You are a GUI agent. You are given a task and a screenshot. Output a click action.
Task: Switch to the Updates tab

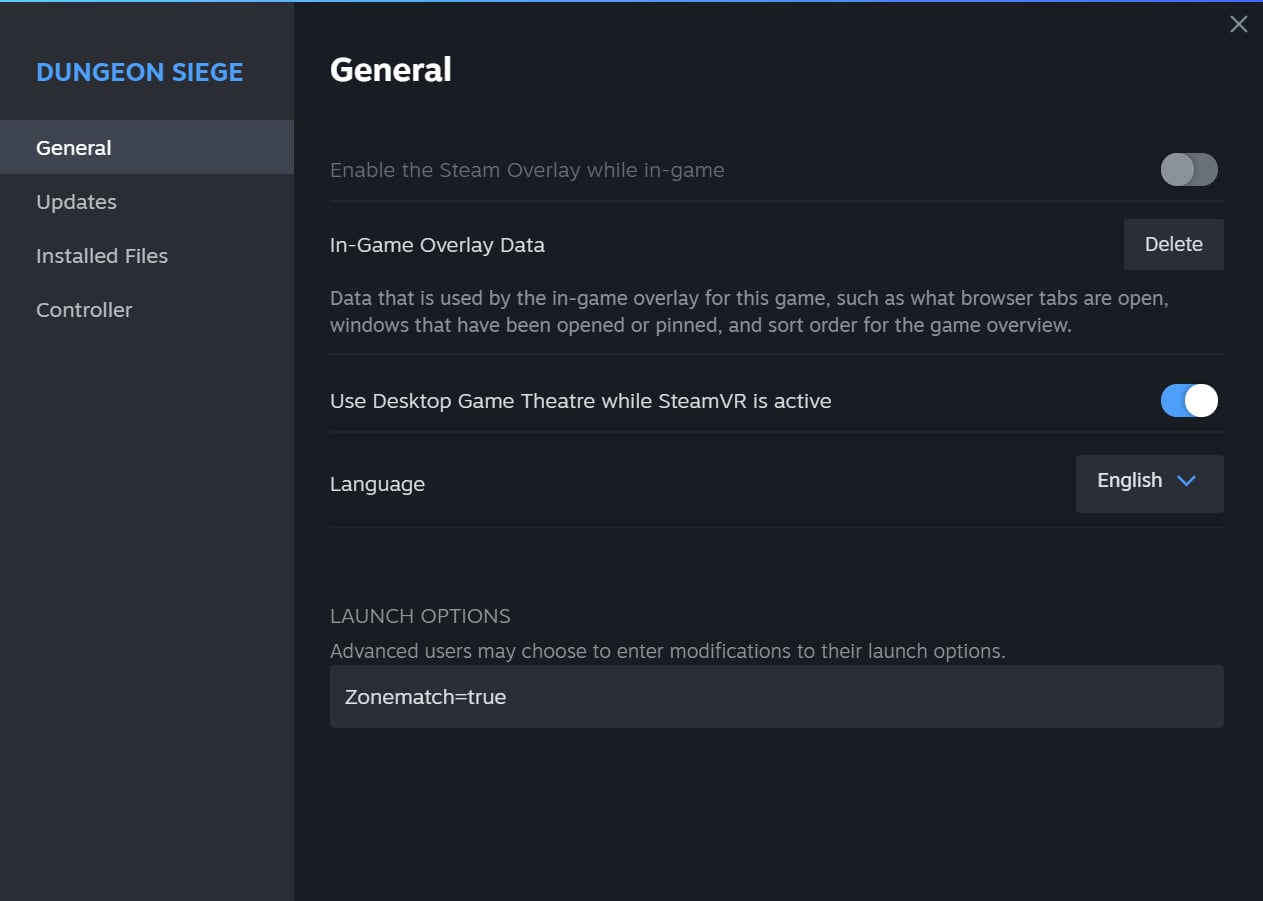tap(76, 202)
